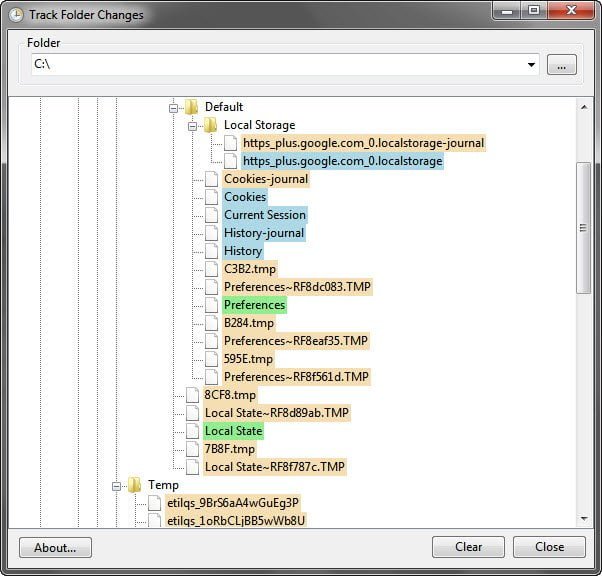Image resolution: width=602 pixels, height=576 pixels.
Task: Click file icon beside B284.tmp
Action: pyautogui.click(x=212, y=323)
